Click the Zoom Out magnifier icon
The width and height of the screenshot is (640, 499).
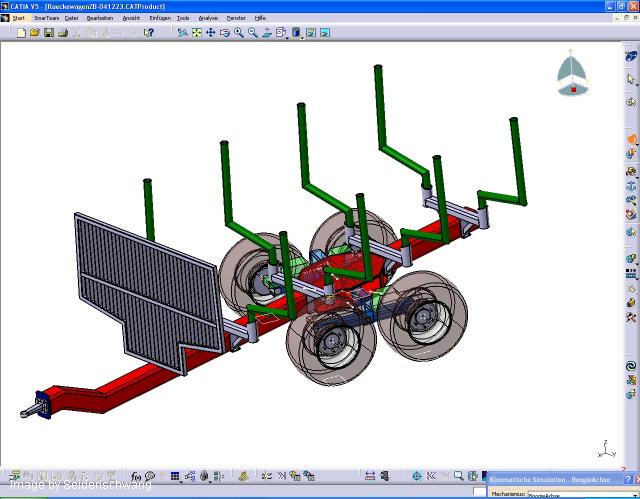253,32
